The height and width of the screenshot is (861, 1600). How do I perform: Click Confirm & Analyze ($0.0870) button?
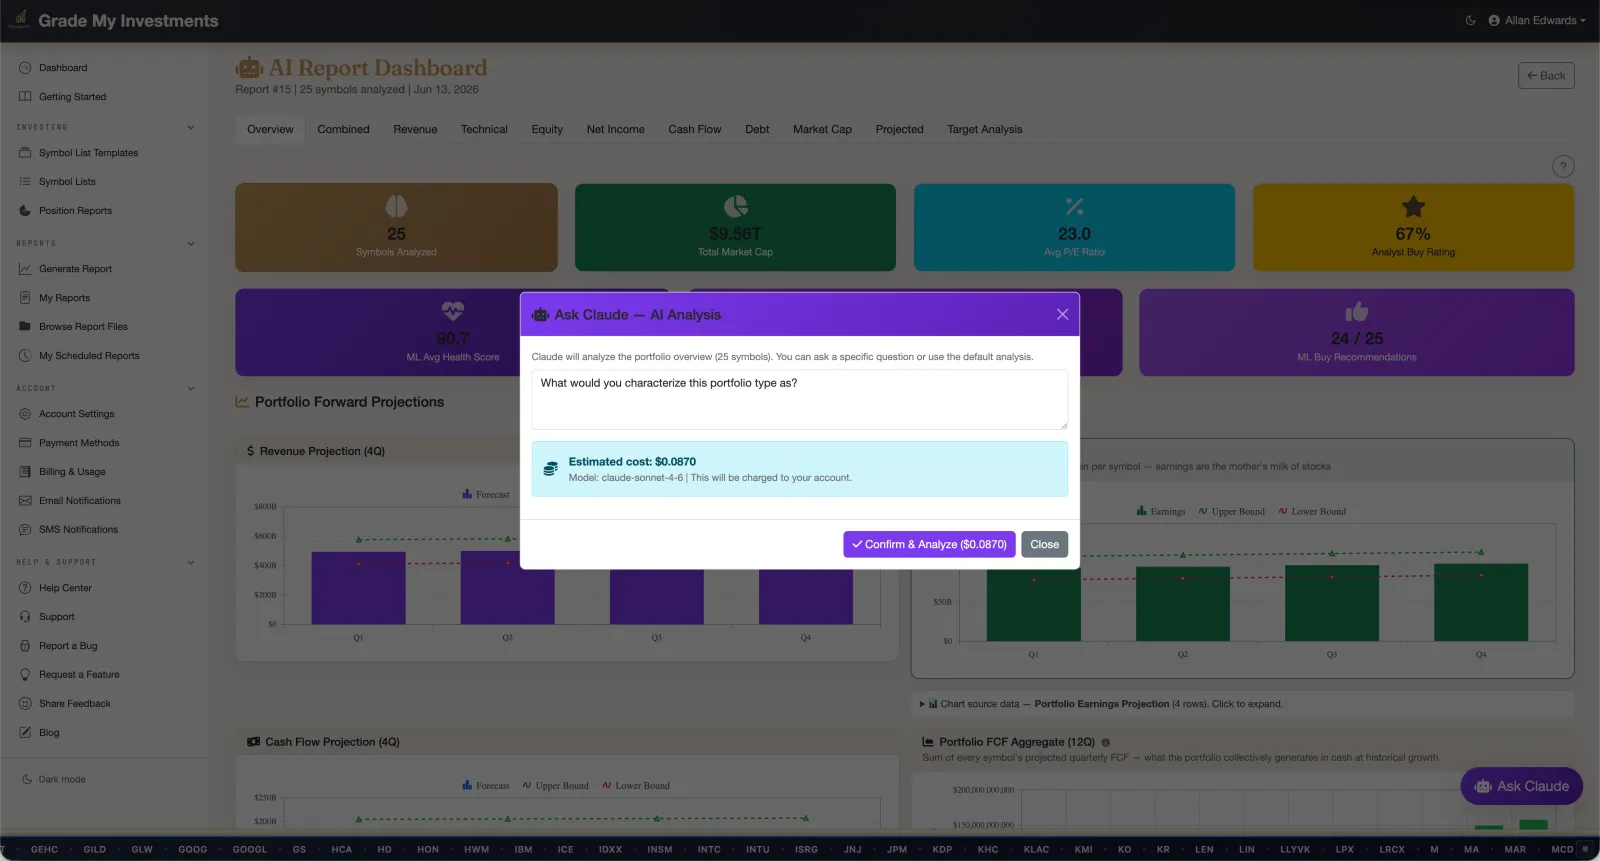coord(929,544)
